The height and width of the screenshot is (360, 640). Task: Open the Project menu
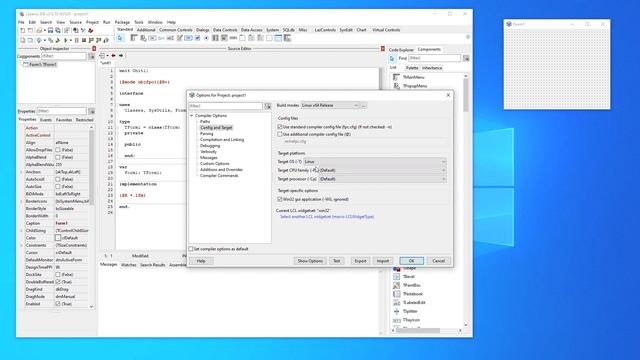[x=92, y=22]
